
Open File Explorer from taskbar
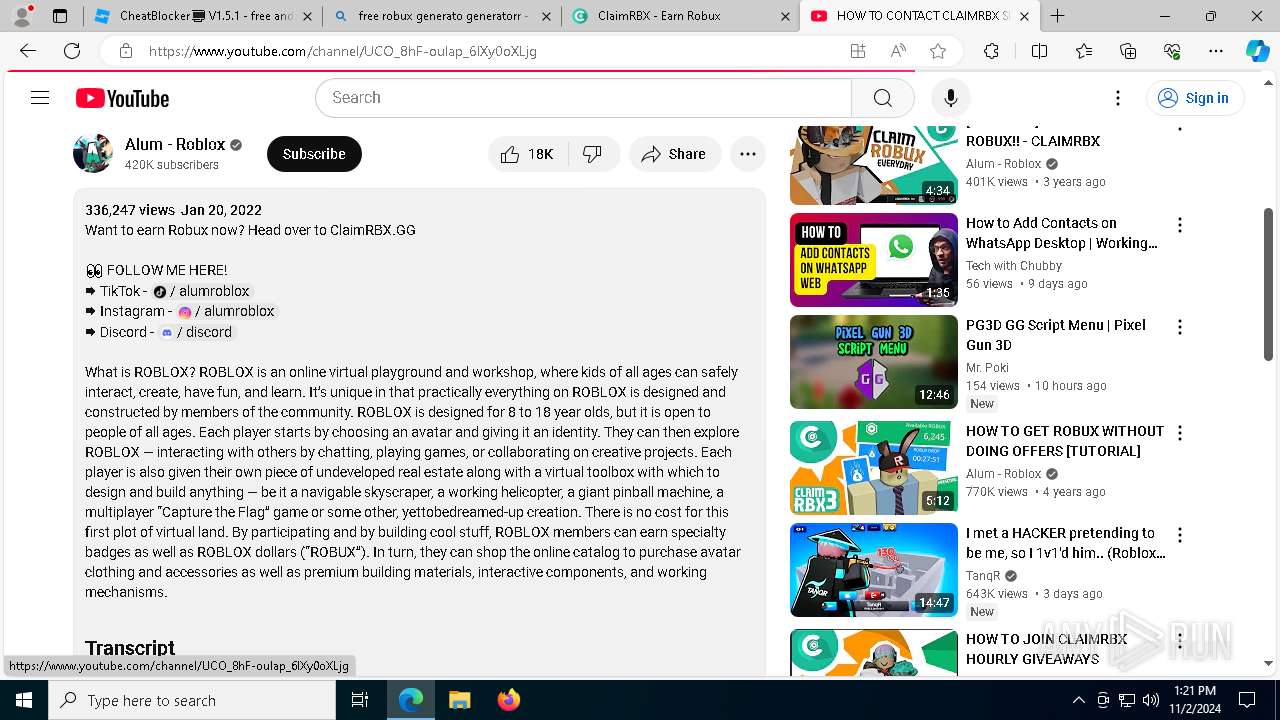459,700
